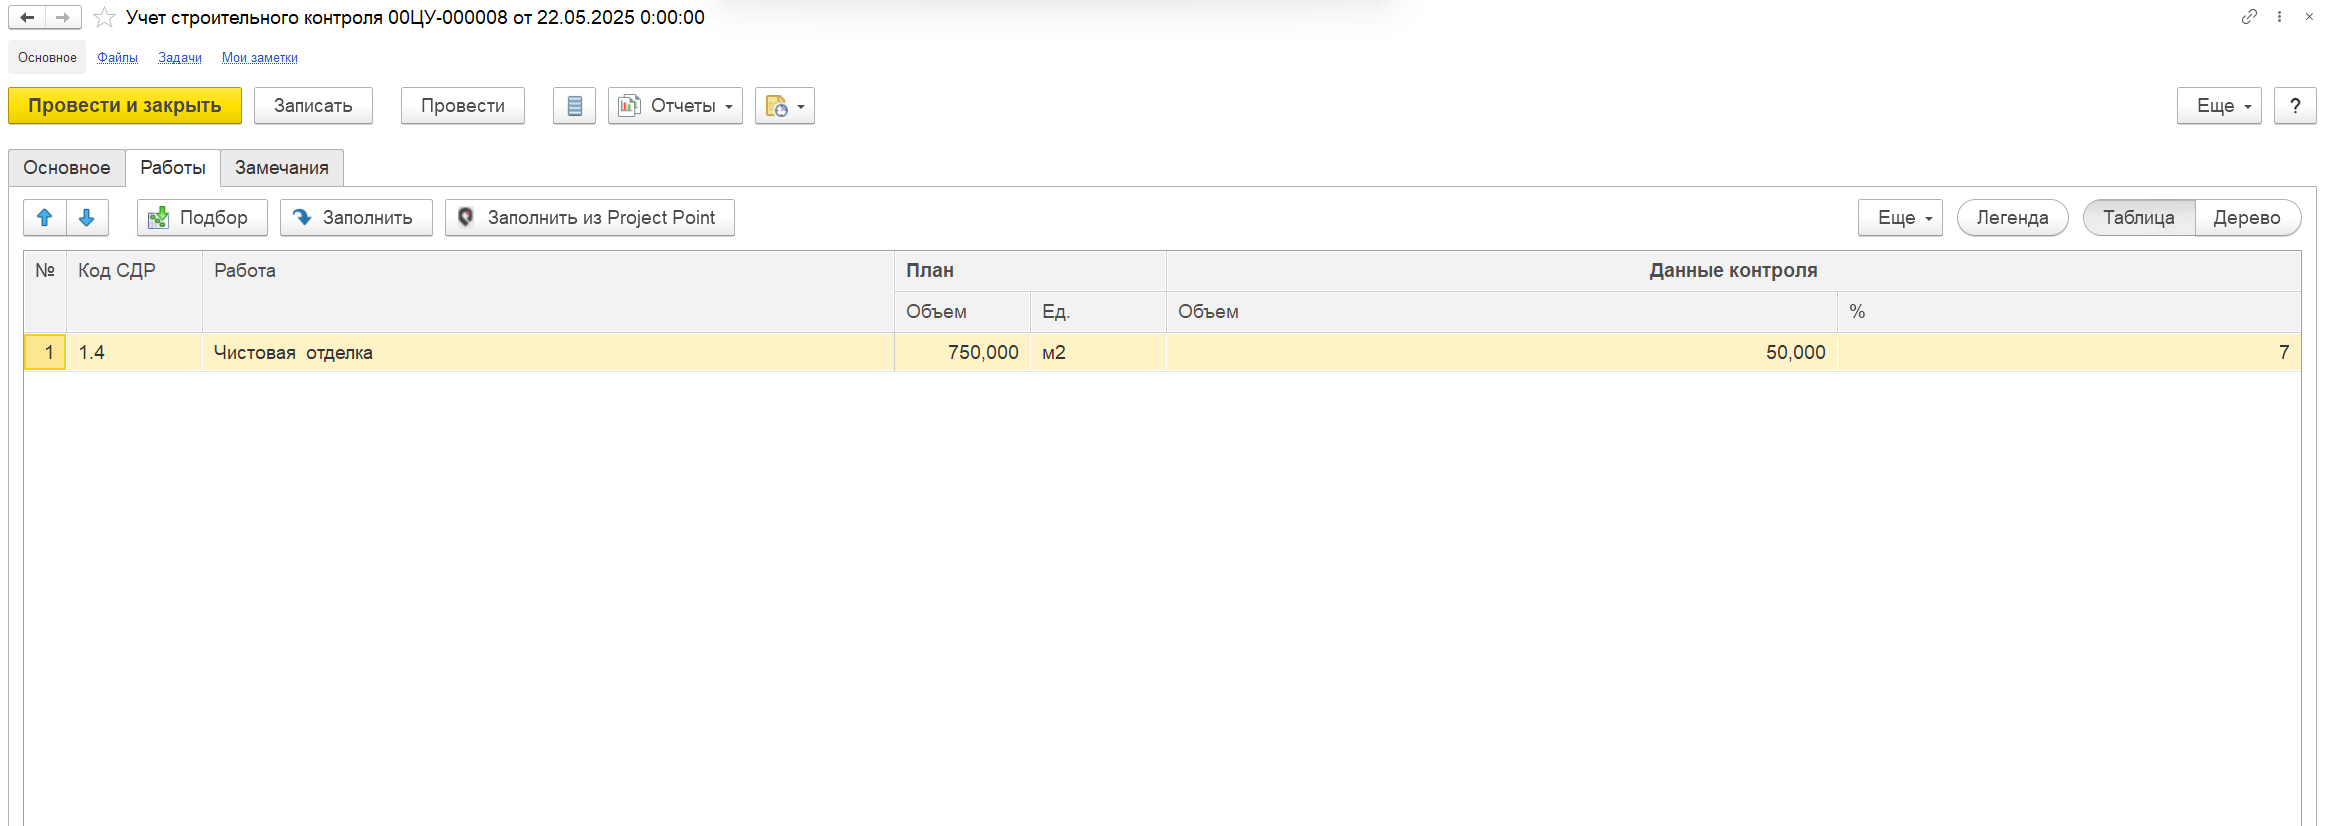
Task: Move row down with blue arrow
Action: click(x=87, y=217)
